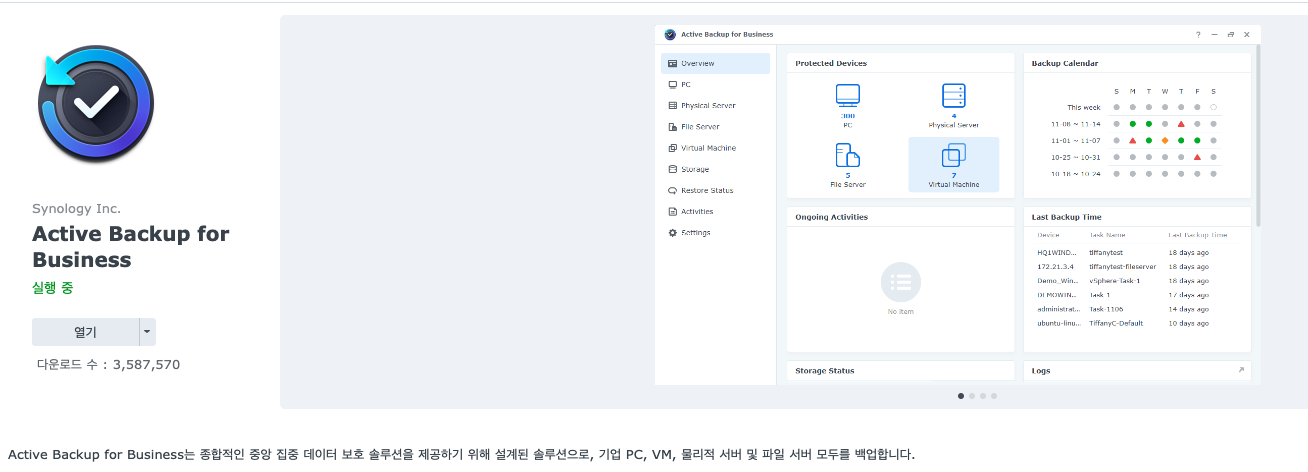Select the first carousel dot
This screenshot has width=1308, height=472.
click(x=961, y=396)
